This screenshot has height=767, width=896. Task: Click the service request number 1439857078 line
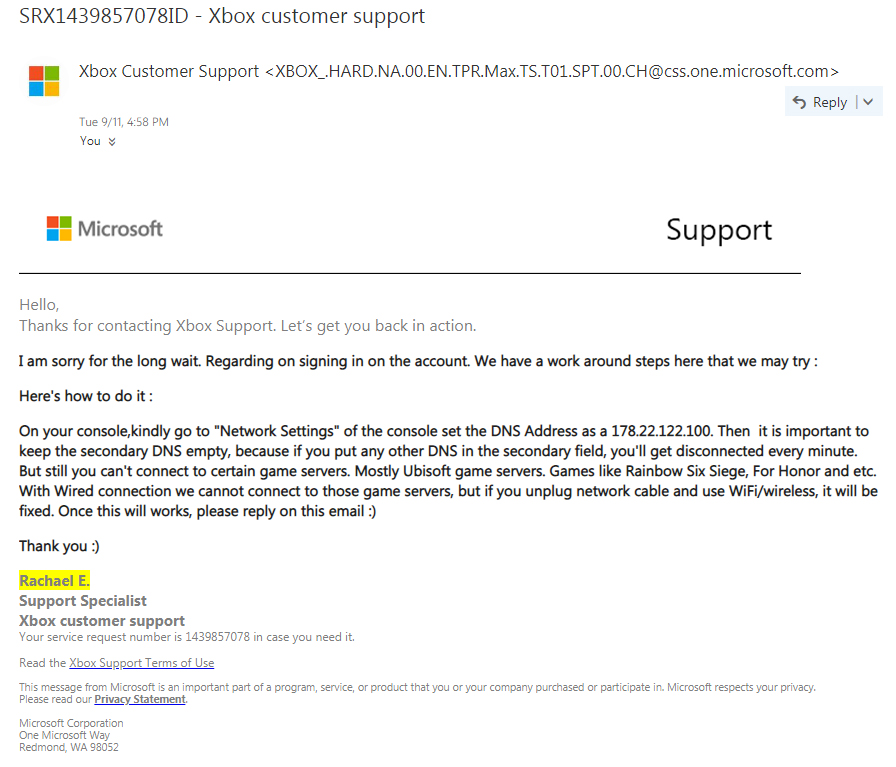pos(187,637)
